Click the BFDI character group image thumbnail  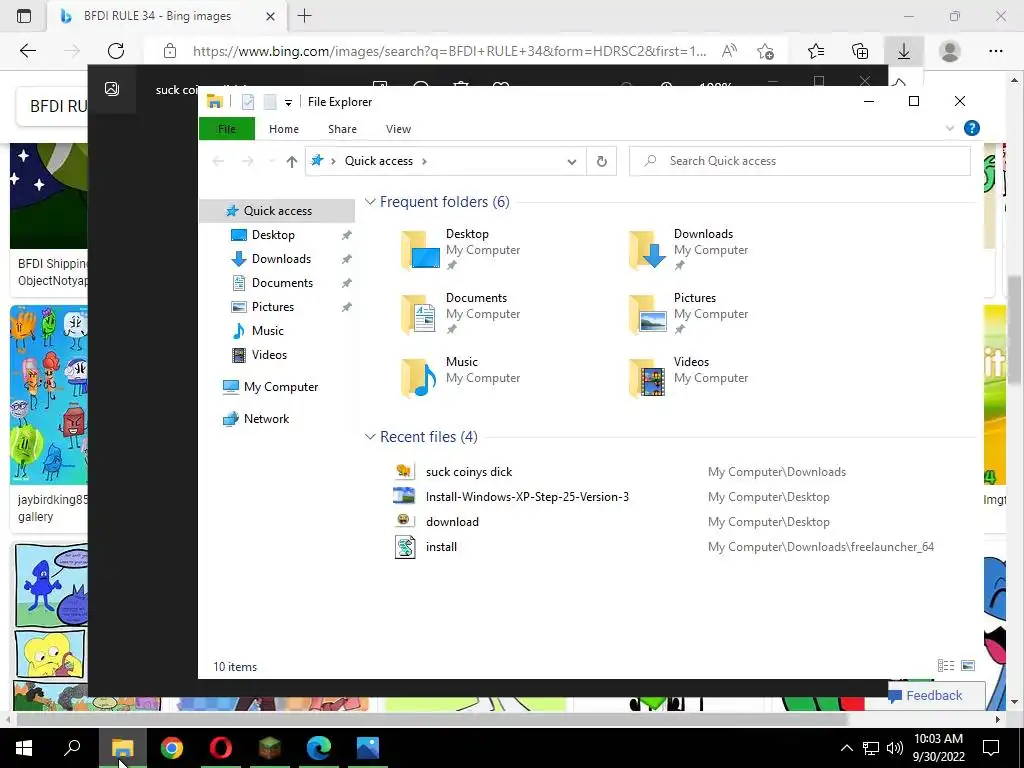(x=48, y=395)
